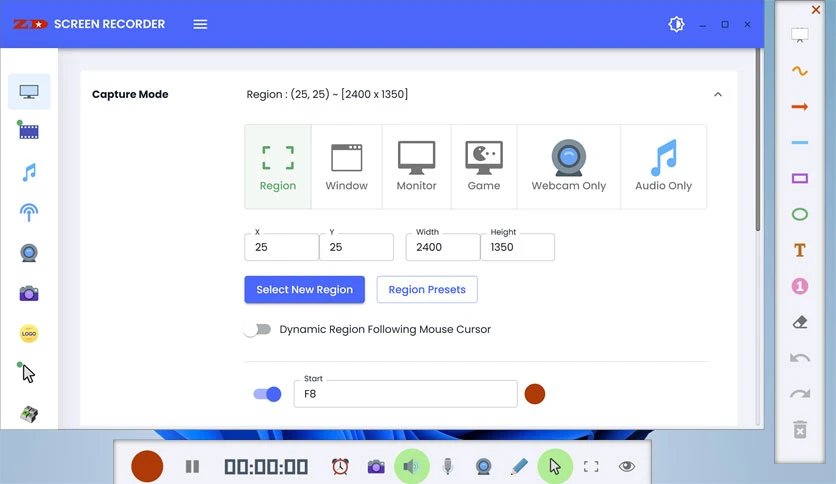Screen dimensions: 836x484
Task: Open the bottom sidebar tools icon
Action: [x=29, y=414]
